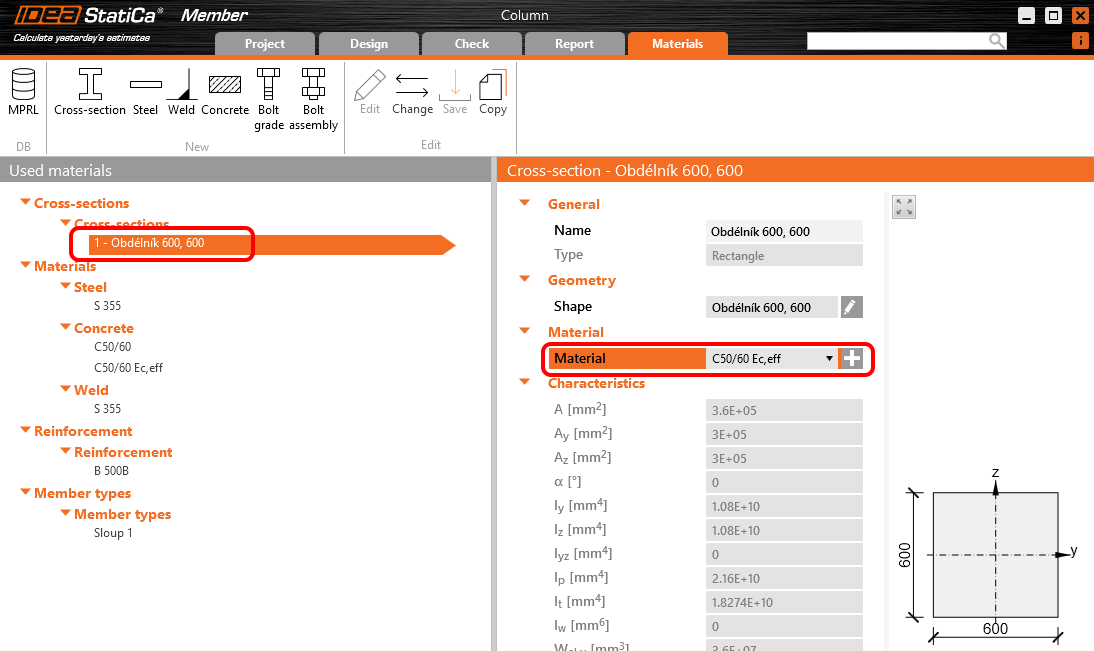Open the Report tab
This screenshot has height=651, width=1094.
[574, 44]
